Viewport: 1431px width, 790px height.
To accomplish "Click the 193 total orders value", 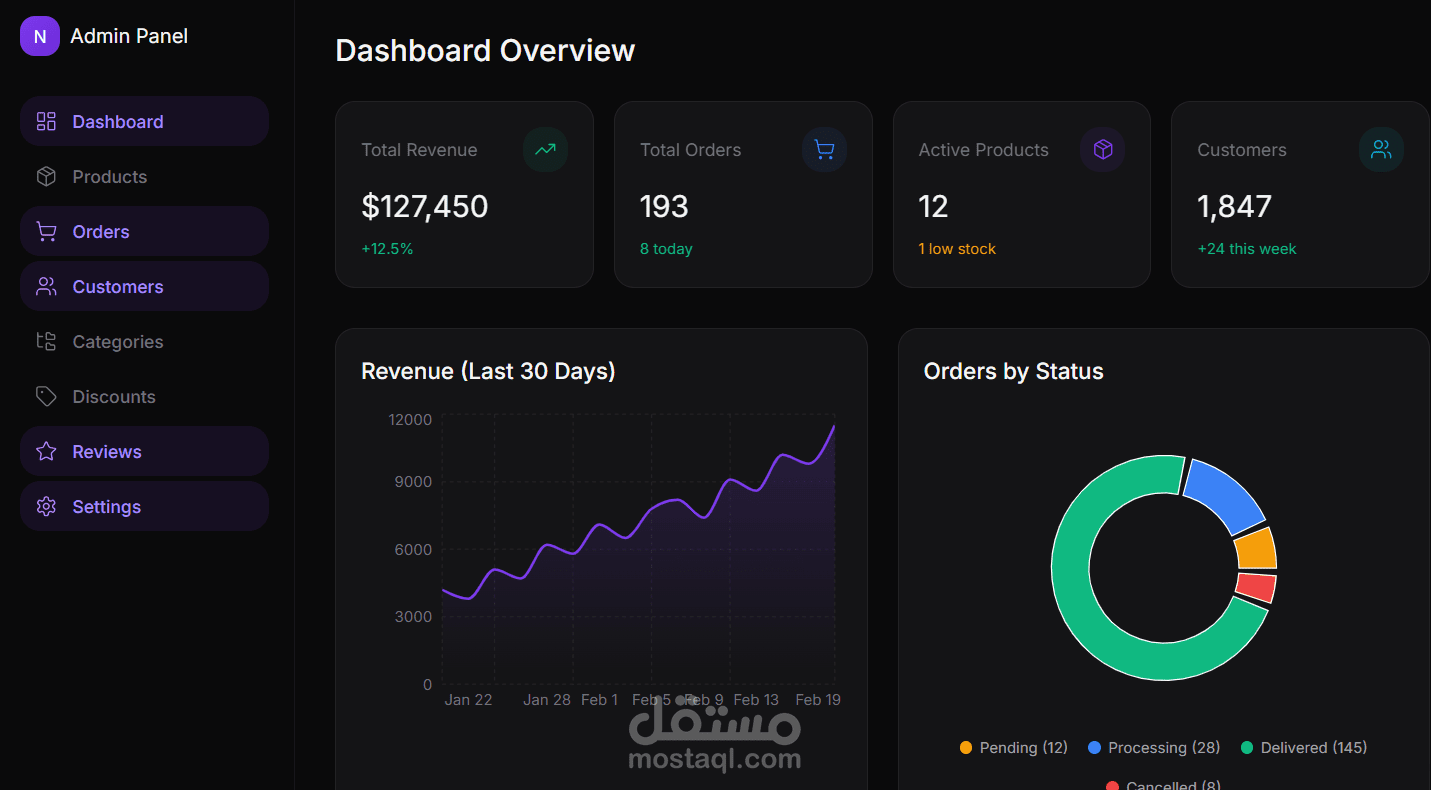I will [x=664, y=207].
